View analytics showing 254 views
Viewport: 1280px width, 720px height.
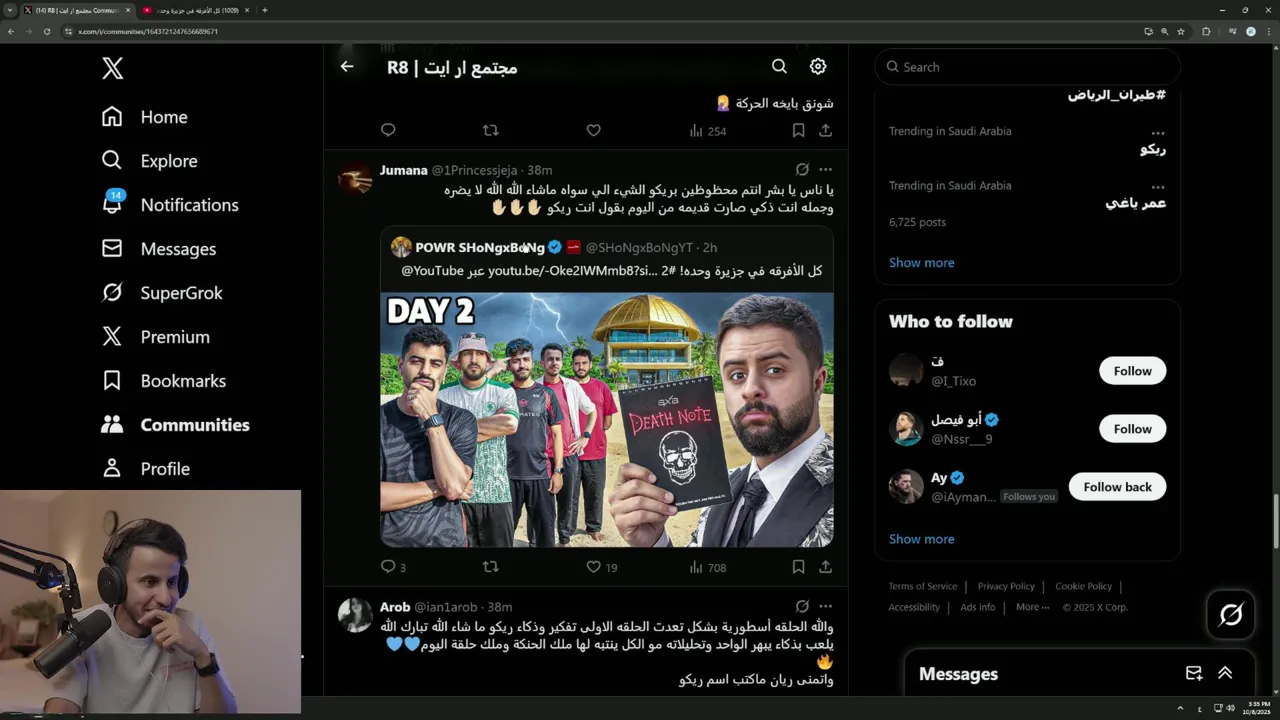[708, 131]
